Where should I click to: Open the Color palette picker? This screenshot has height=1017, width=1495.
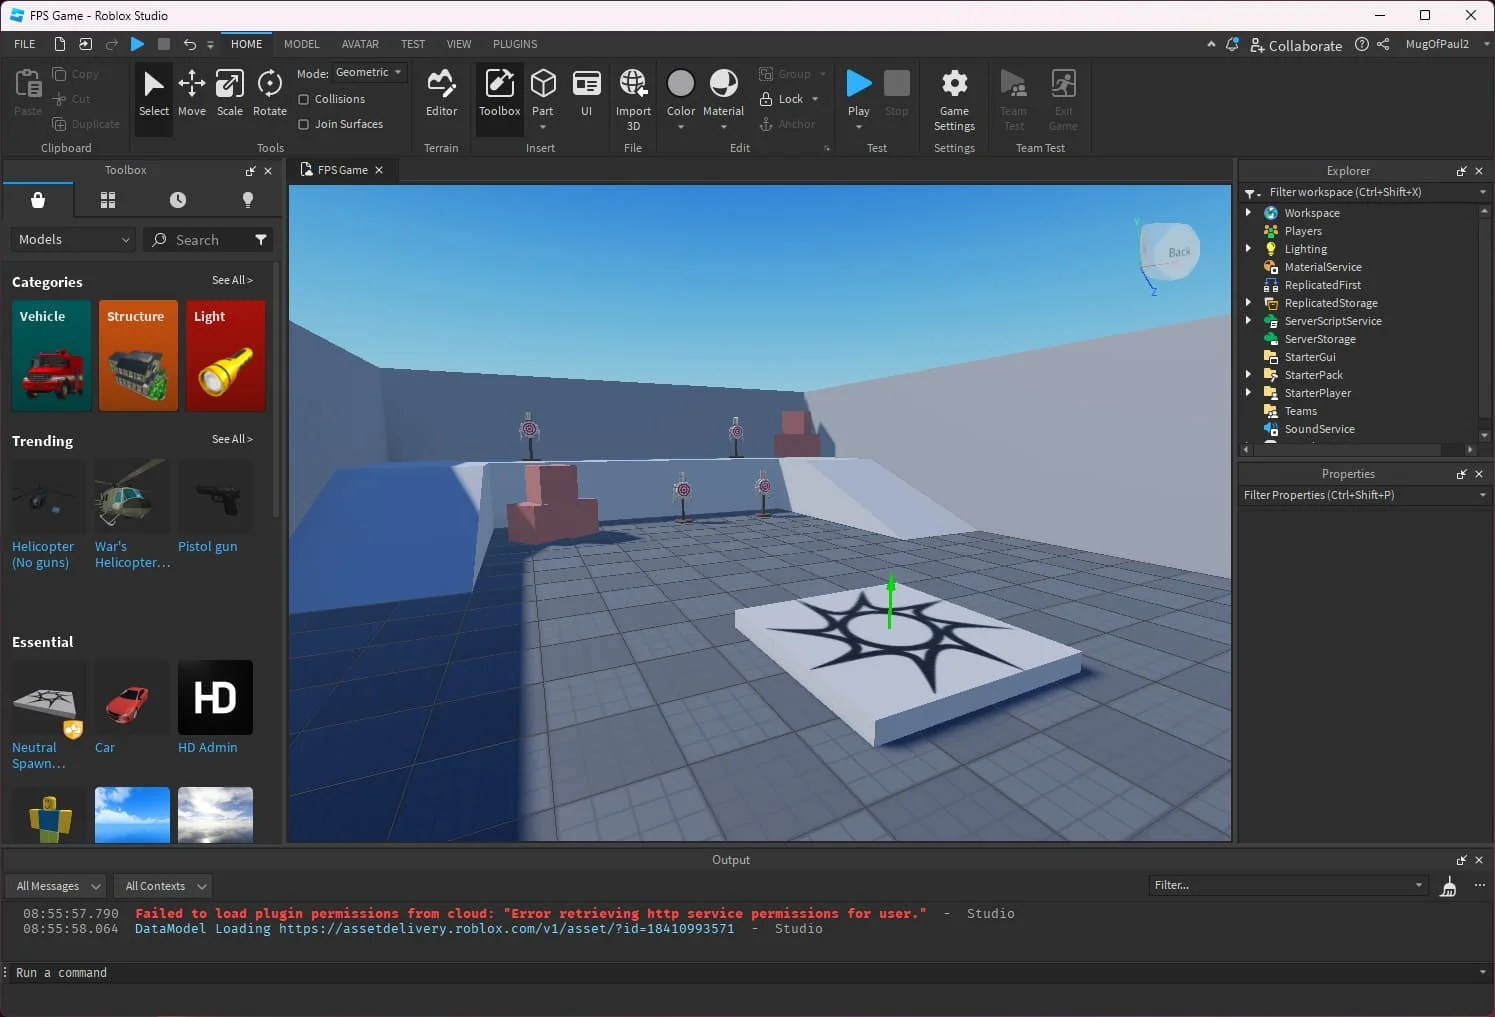pyautogui.click(x=680, y=88)
